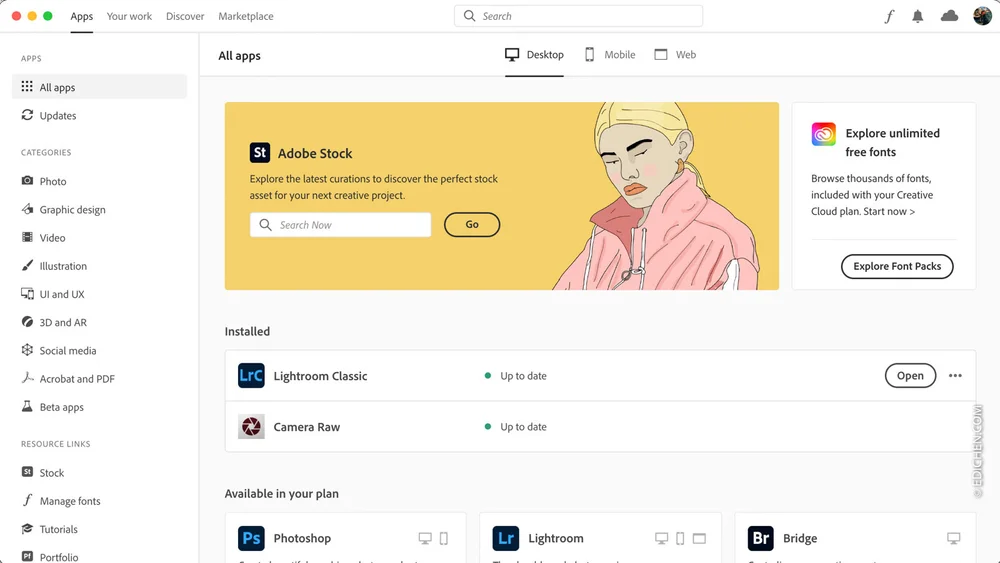Click the Bridge card title
Viewport: 1000px width, 563px height.
[x=800, y=538]
